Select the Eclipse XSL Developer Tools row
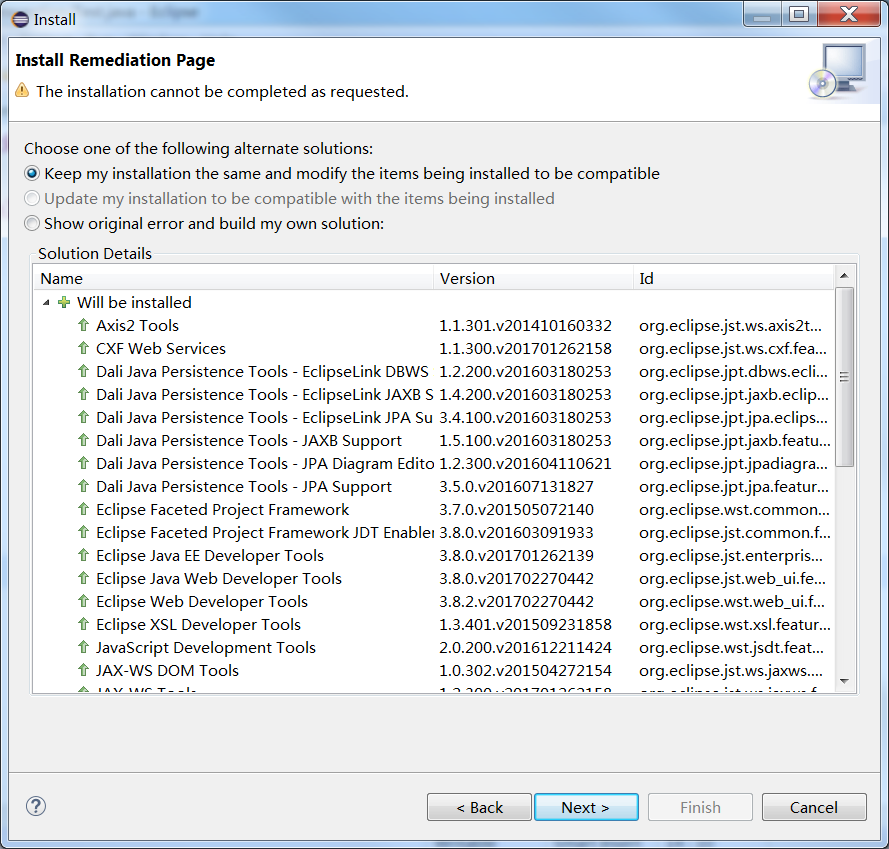 434,624
